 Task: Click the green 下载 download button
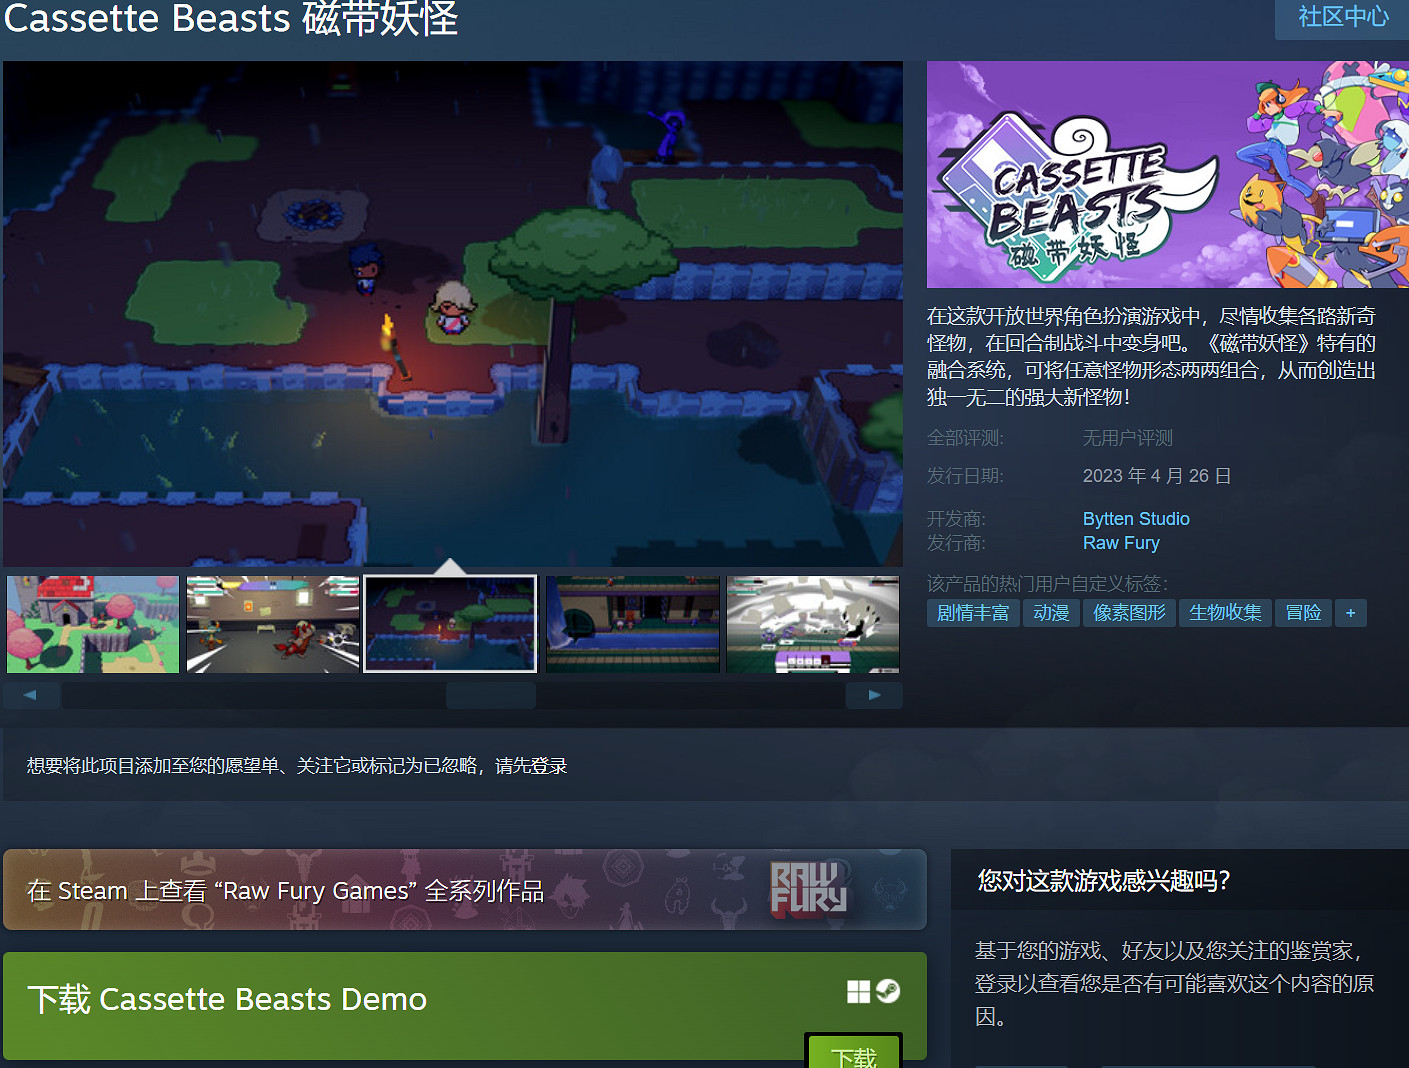(x=853, y=1055)
